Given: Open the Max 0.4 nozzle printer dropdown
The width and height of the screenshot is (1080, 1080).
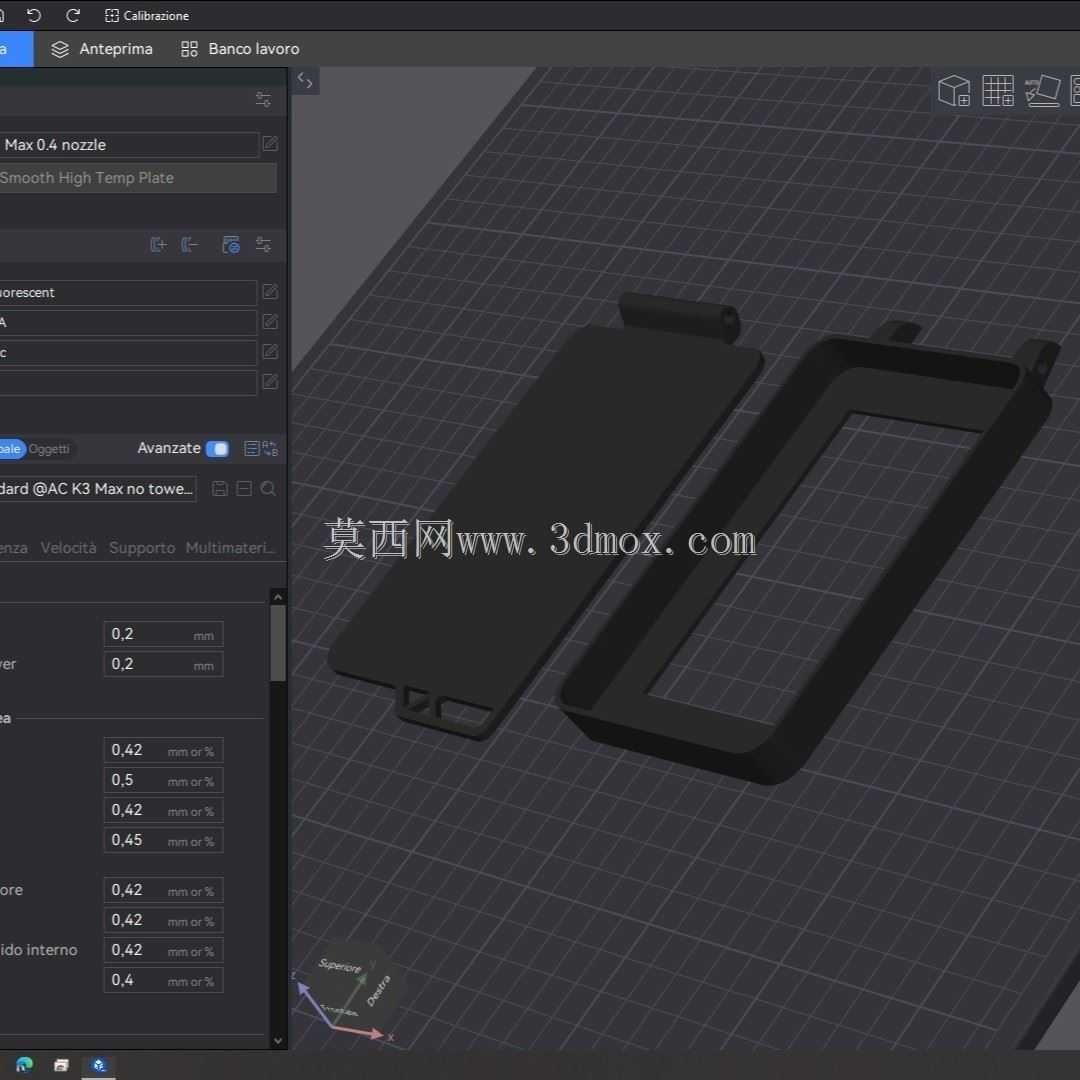Looking at the screenshot, I should tap(129, 145).
